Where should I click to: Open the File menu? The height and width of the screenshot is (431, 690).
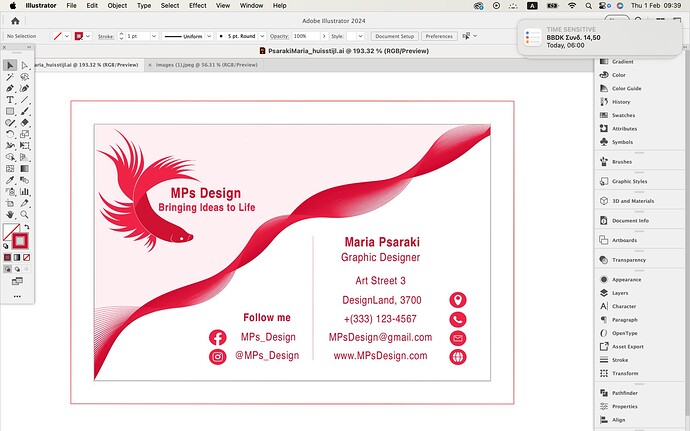pyautogui.click(x=71, y=6)
